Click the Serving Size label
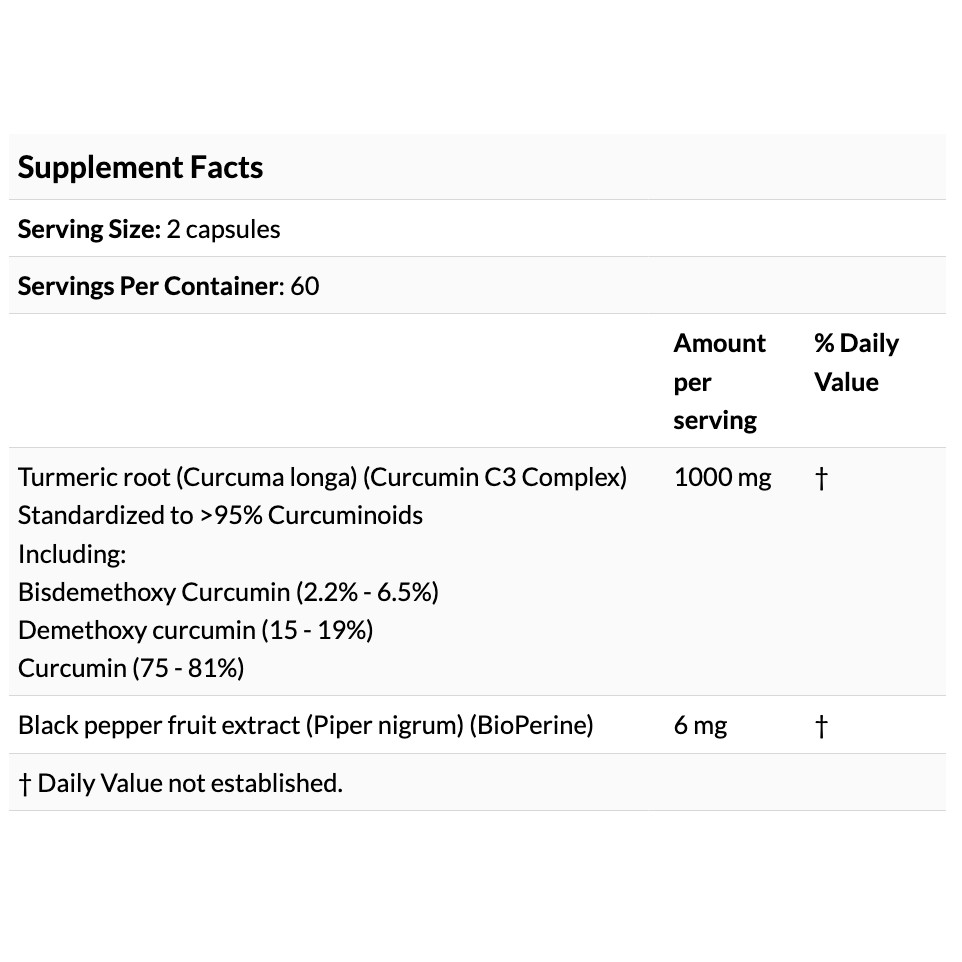962x962 pixels. tap(89, 229)
